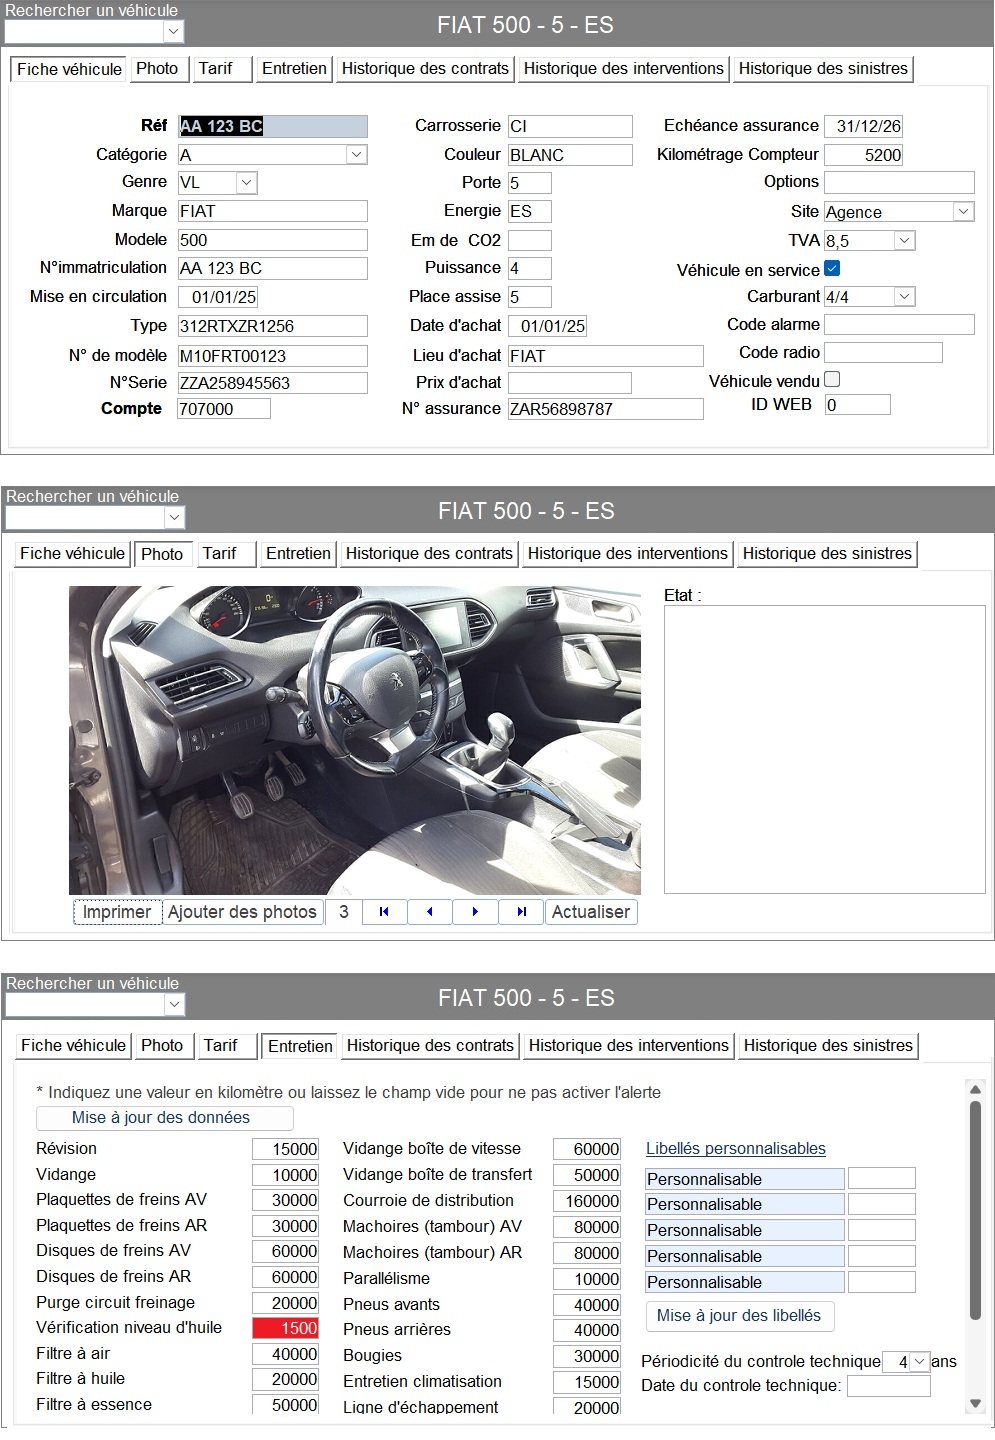The width and height of the screenshot is (995, 1440).
Task: Open Historique des contrats tab above the vehicle form
Action: pyautogui.click(x=425, y=69)
